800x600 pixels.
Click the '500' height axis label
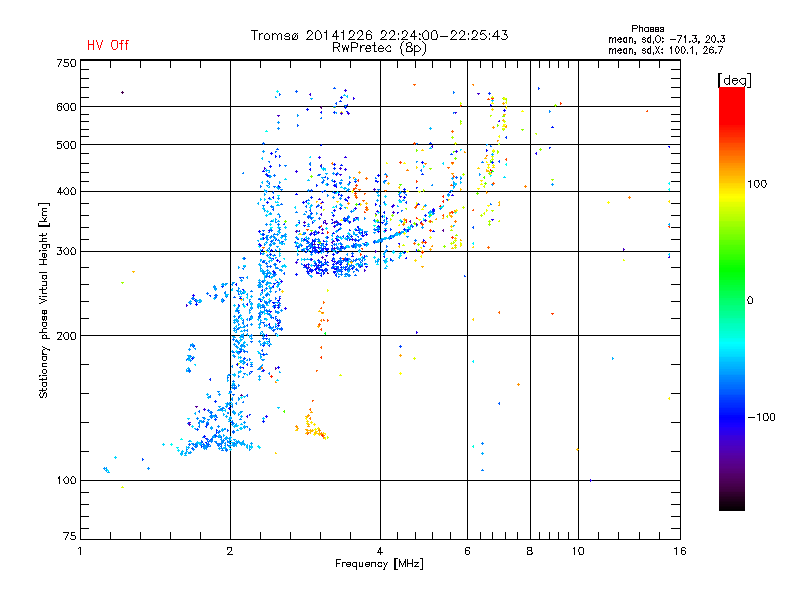click(66, 145)
